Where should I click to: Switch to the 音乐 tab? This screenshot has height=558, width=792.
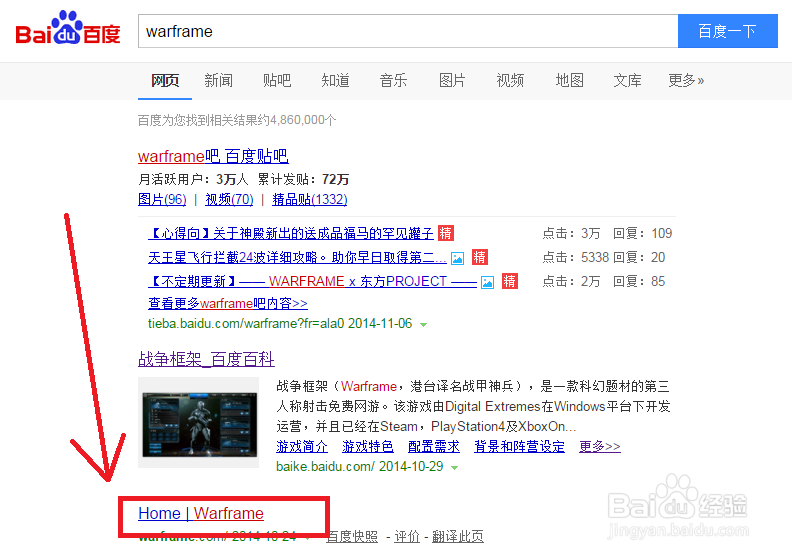click(x=393, y=80)
